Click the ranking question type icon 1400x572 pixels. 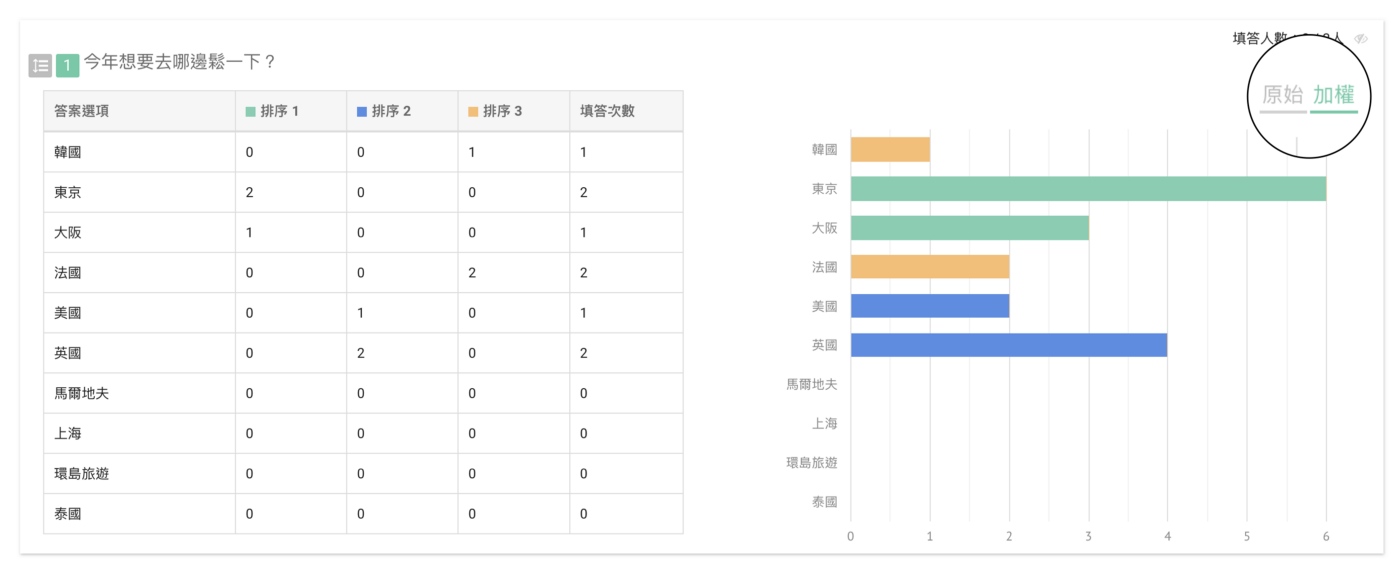(x=40, y=66)
